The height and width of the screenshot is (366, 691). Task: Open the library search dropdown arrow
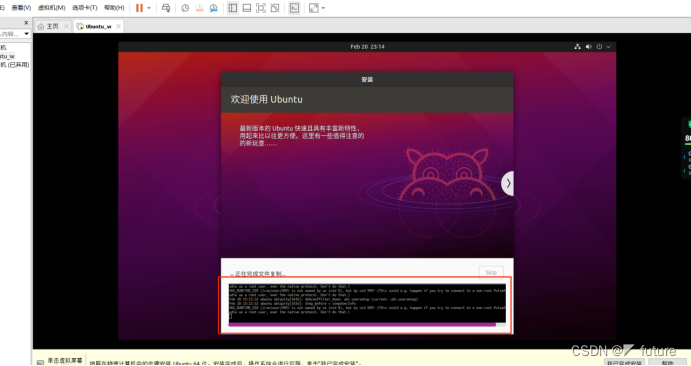(x=26, y=34)
